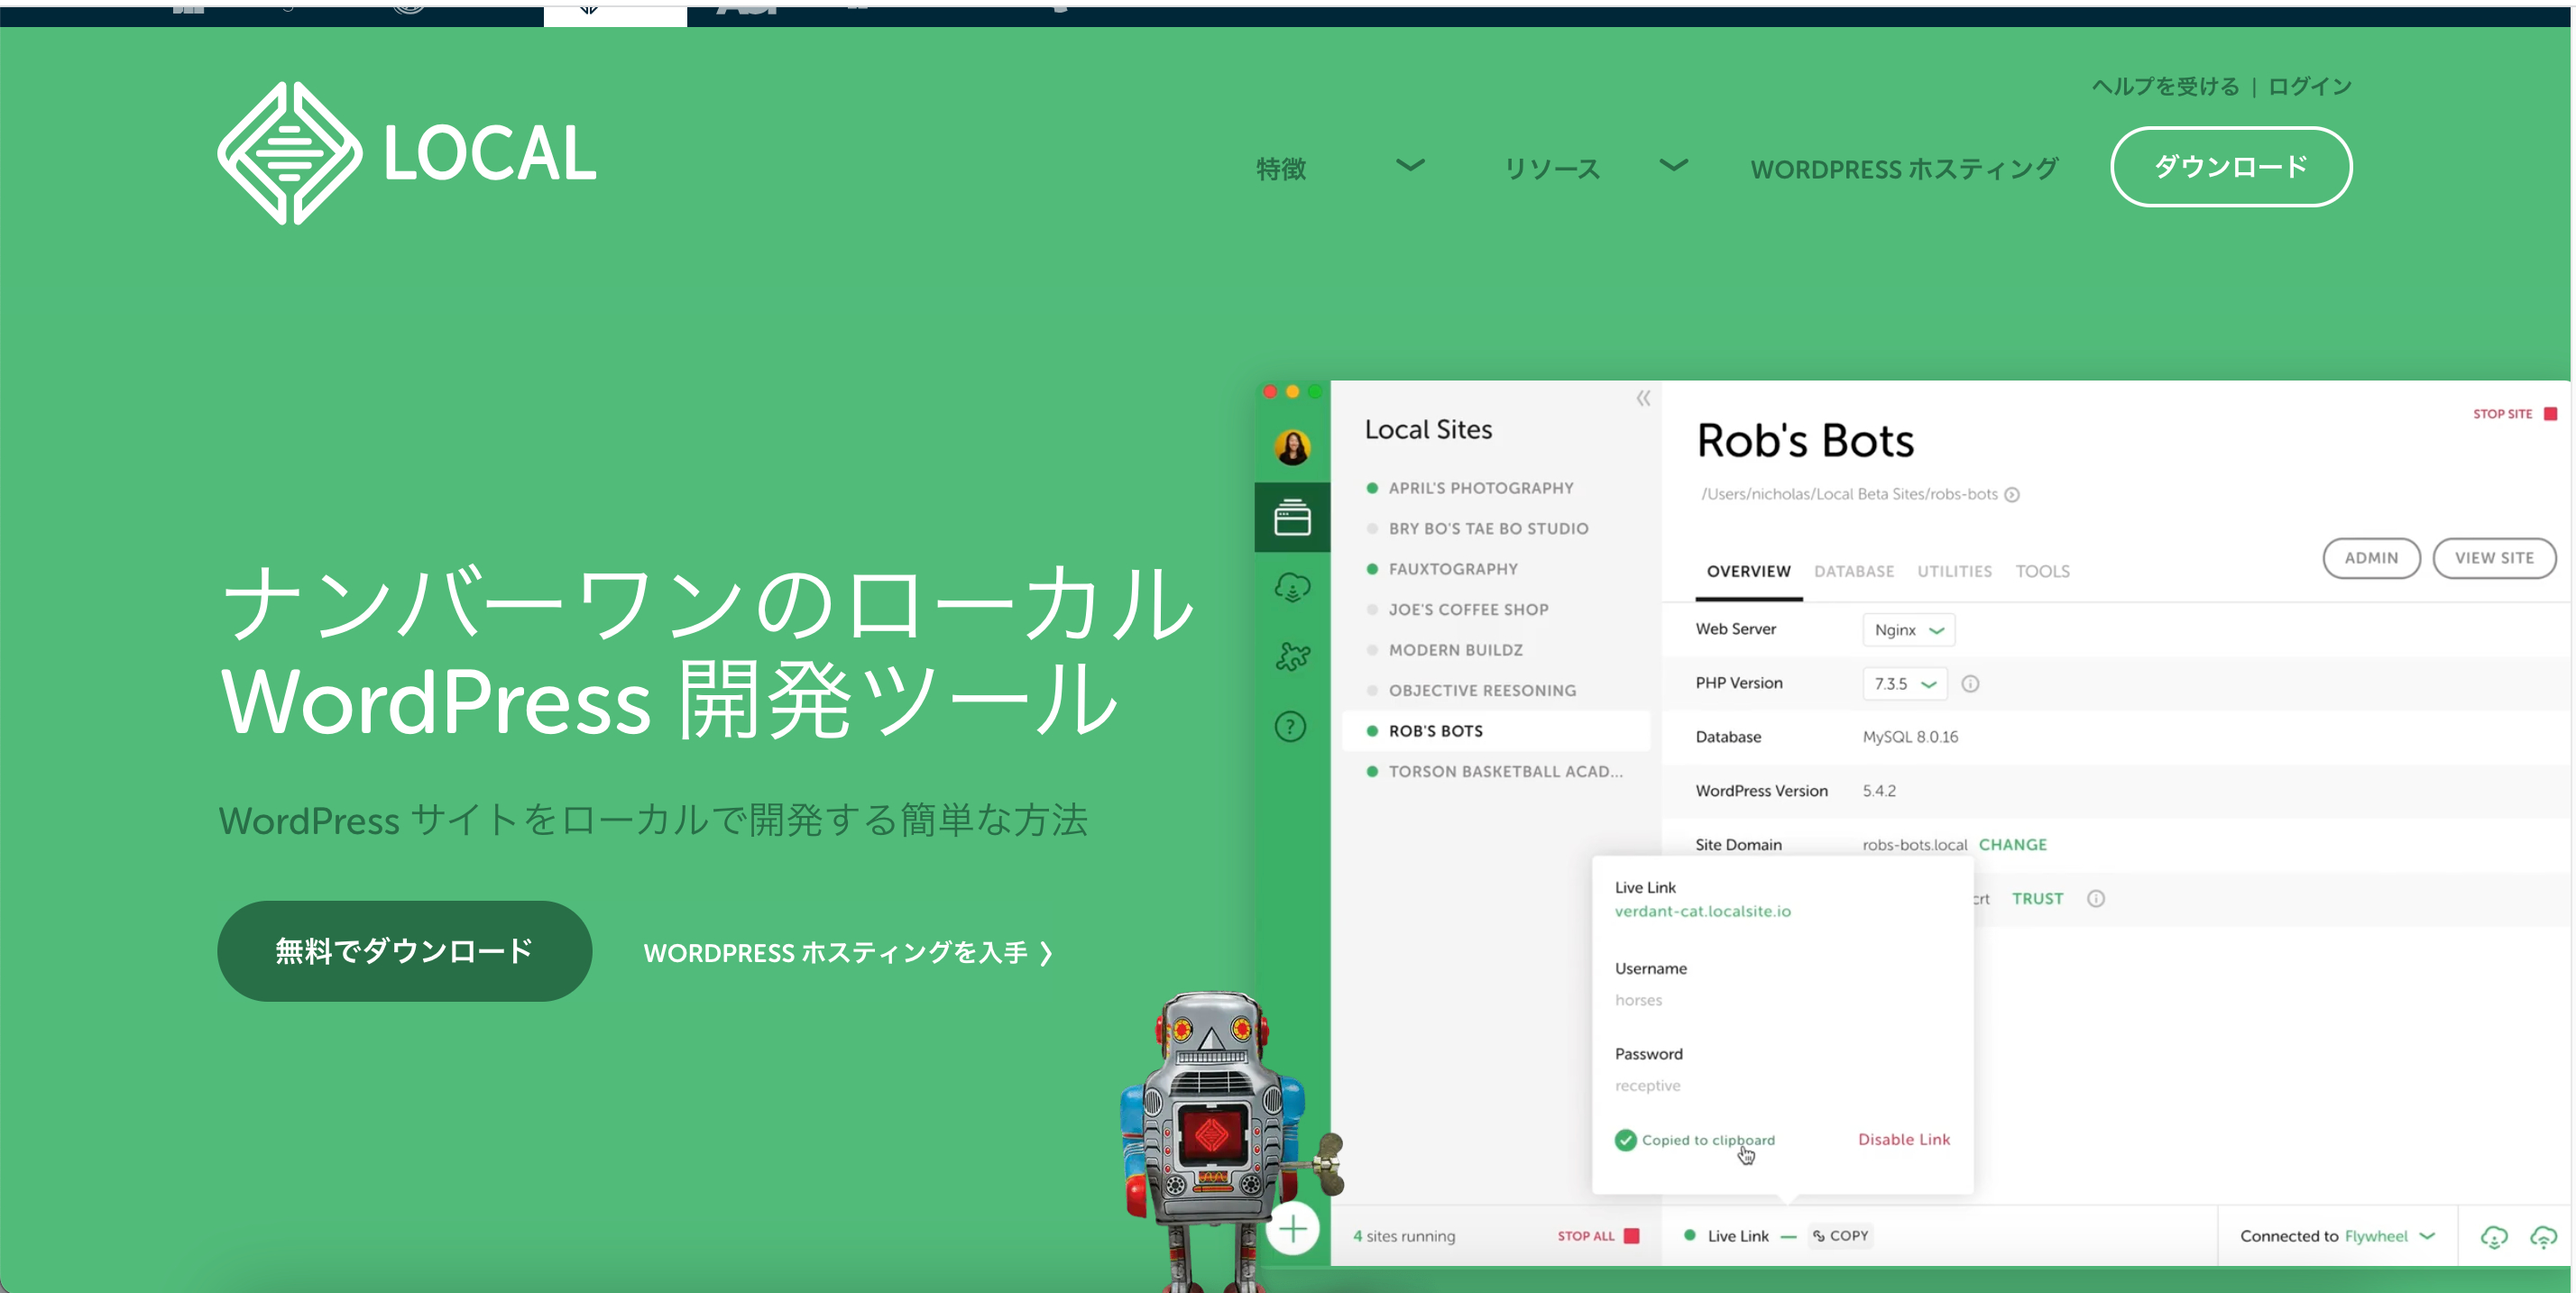2576x1293 pixels.
Task: Switch to the DATABASE tab
Action: (1854, 571)
